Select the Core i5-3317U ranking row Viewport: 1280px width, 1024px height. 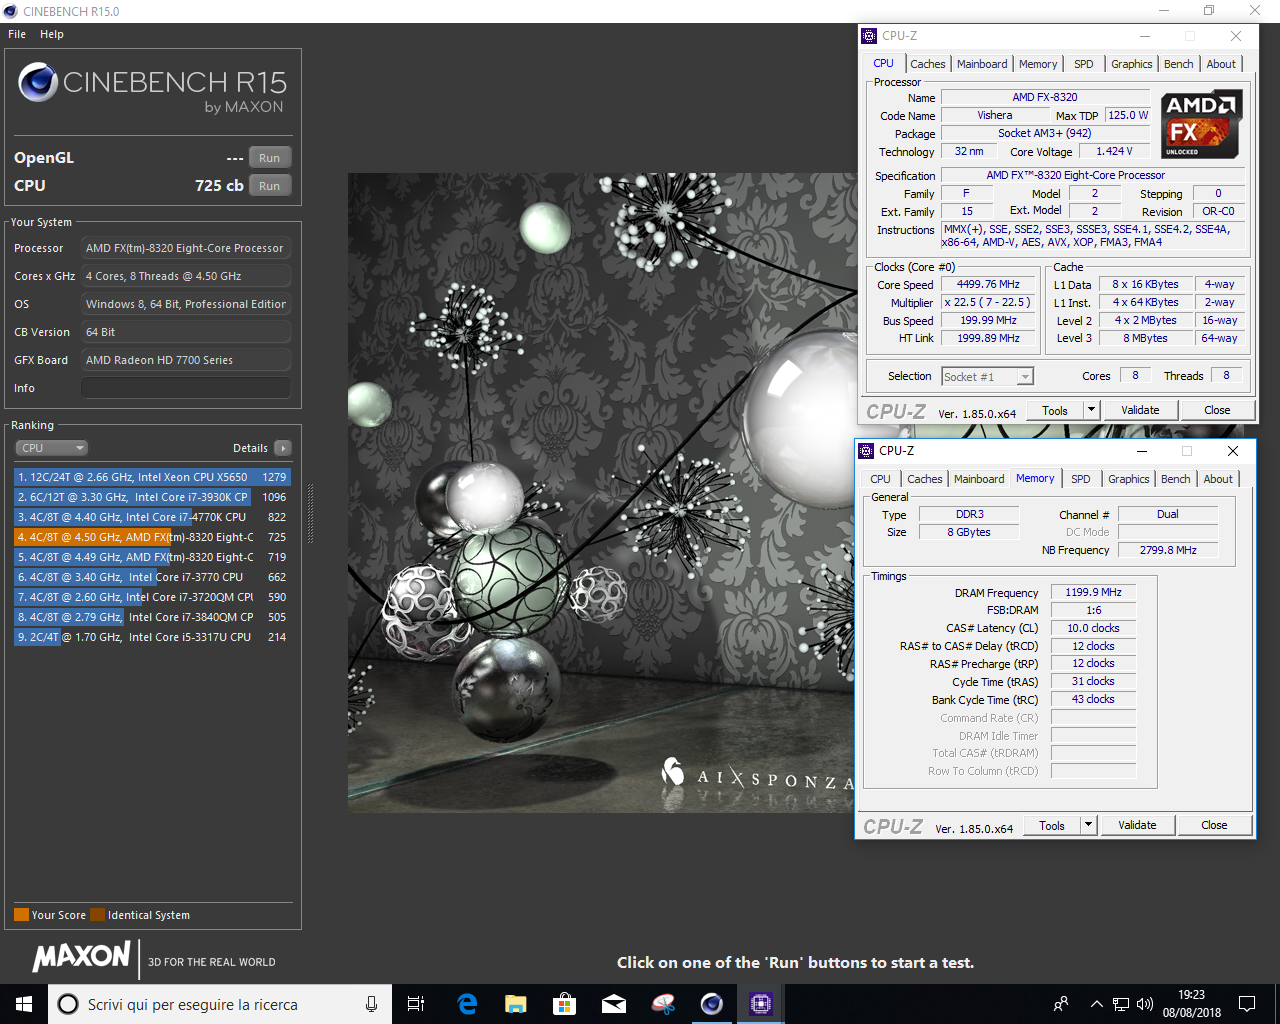coord(152,637)
